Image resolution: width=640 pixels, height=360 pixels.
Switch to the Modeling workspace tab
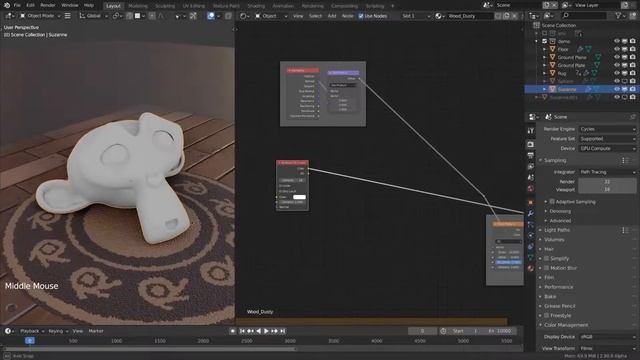138,6
